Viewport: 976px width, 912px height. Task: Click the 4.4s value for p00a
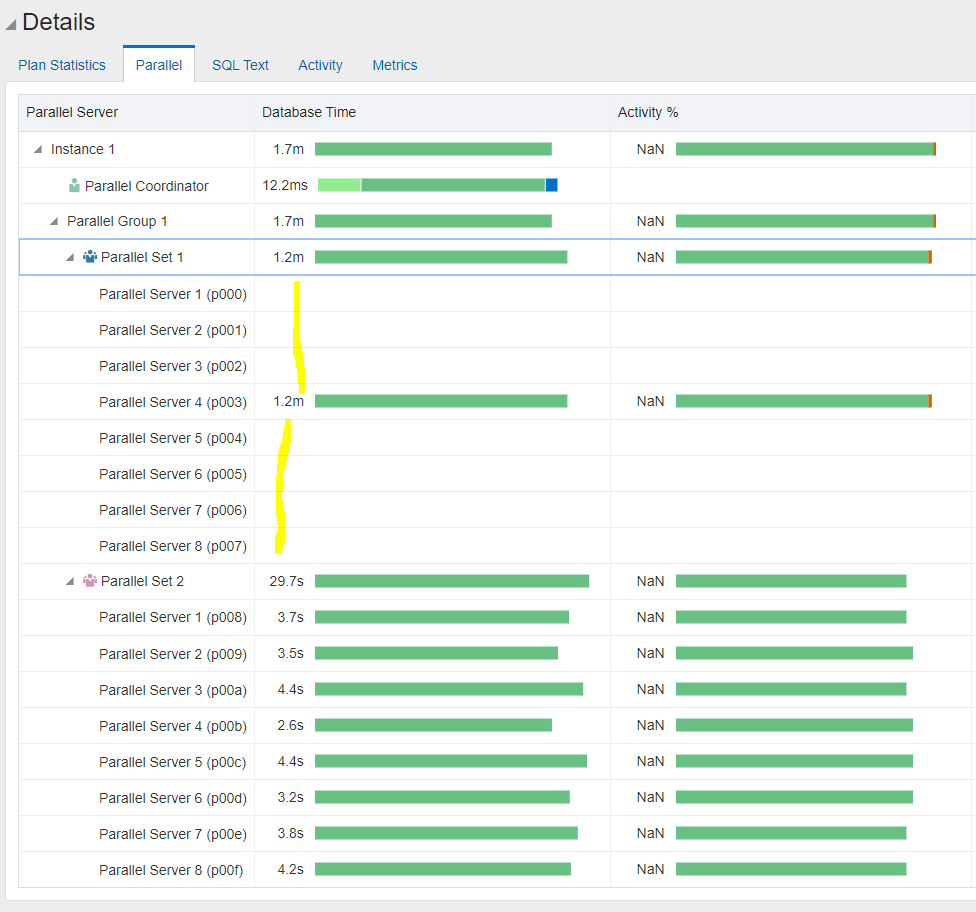291,689
